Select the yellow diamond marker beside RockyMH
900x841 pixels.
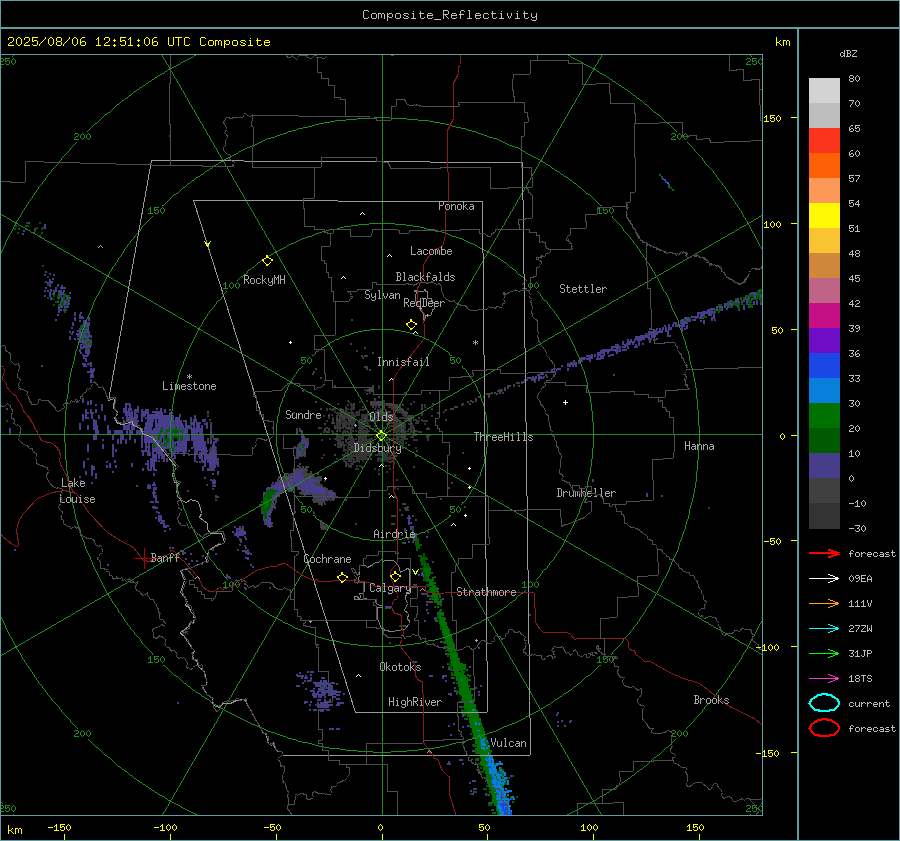[x=267, y=261]
